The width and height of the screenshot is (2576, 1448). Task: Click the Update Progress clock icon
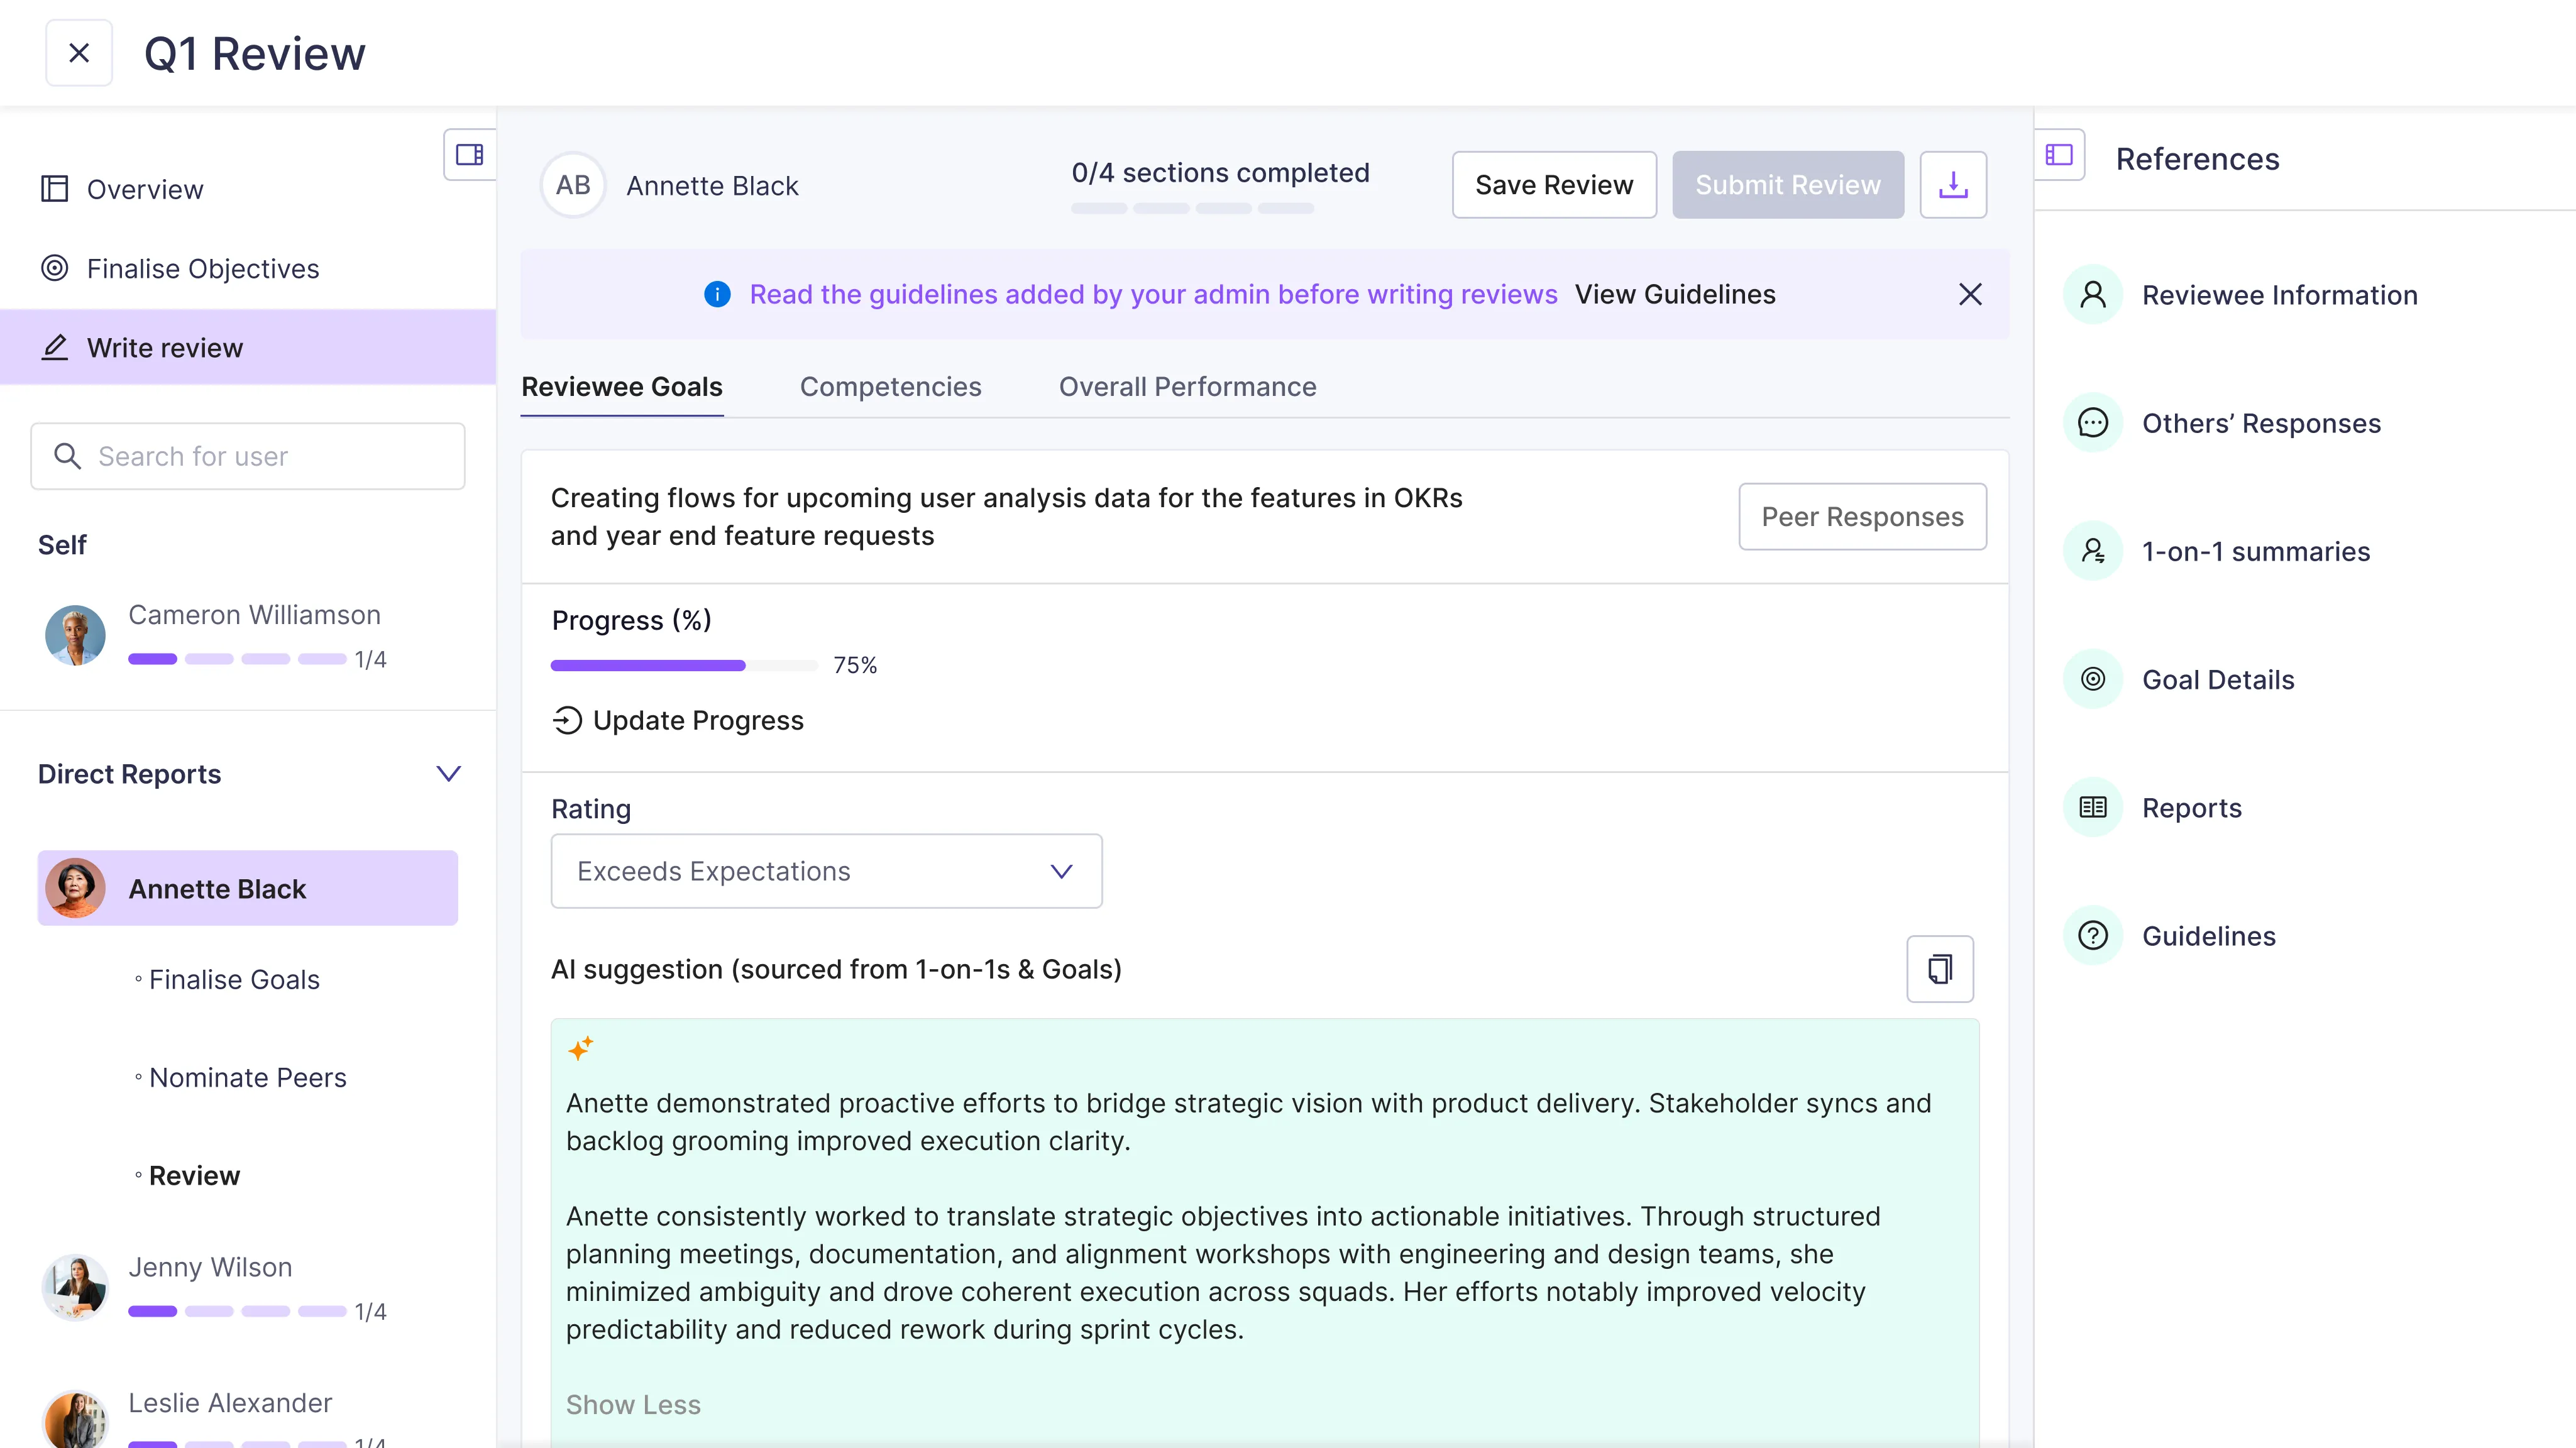[567, 720]
